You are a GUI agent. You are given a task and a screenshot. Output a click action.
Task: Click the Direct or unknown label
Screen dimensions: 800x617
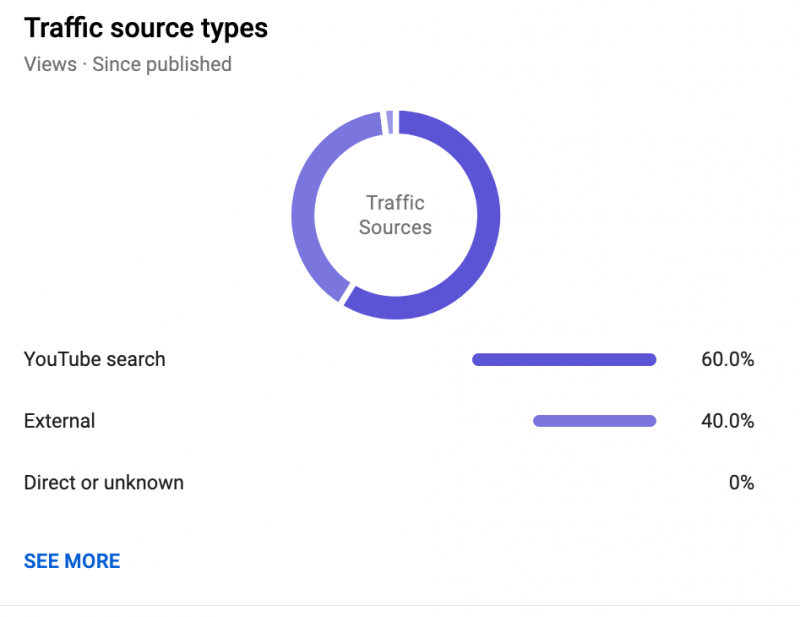(x=104, y=483)
